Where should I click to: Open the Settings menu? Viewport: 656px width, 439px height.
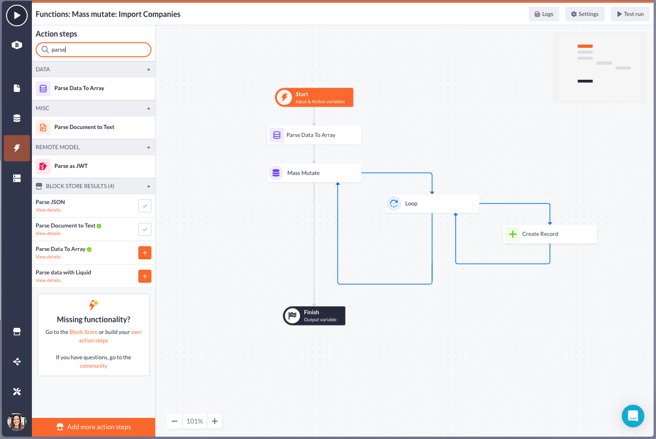click(x=584, y=14)
